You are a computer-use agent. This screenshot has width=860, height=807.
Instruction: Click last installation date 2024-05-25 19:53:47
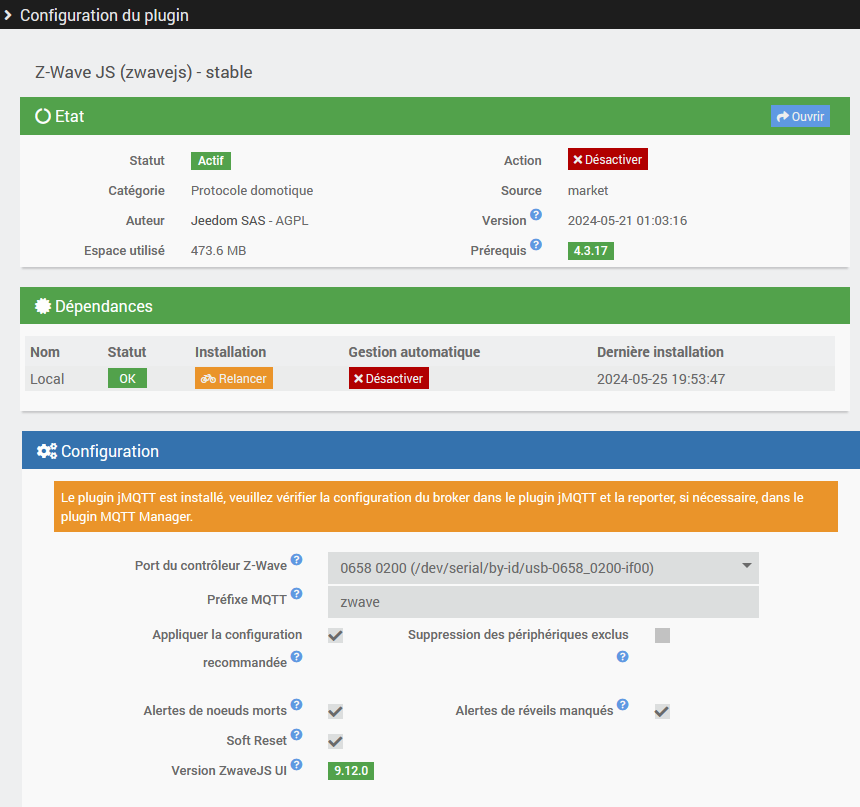point(661,379)
